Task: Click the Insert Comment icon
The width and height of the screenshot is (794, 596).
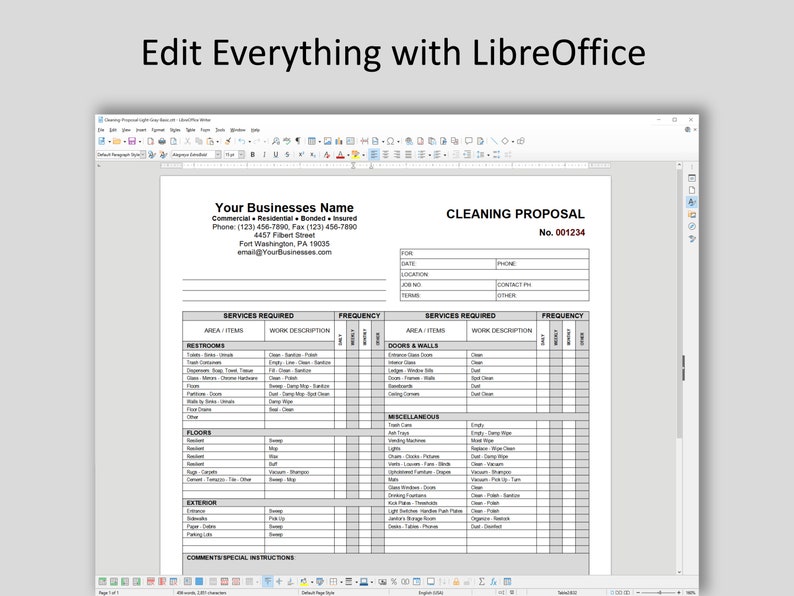Action: tap(469, 141)
